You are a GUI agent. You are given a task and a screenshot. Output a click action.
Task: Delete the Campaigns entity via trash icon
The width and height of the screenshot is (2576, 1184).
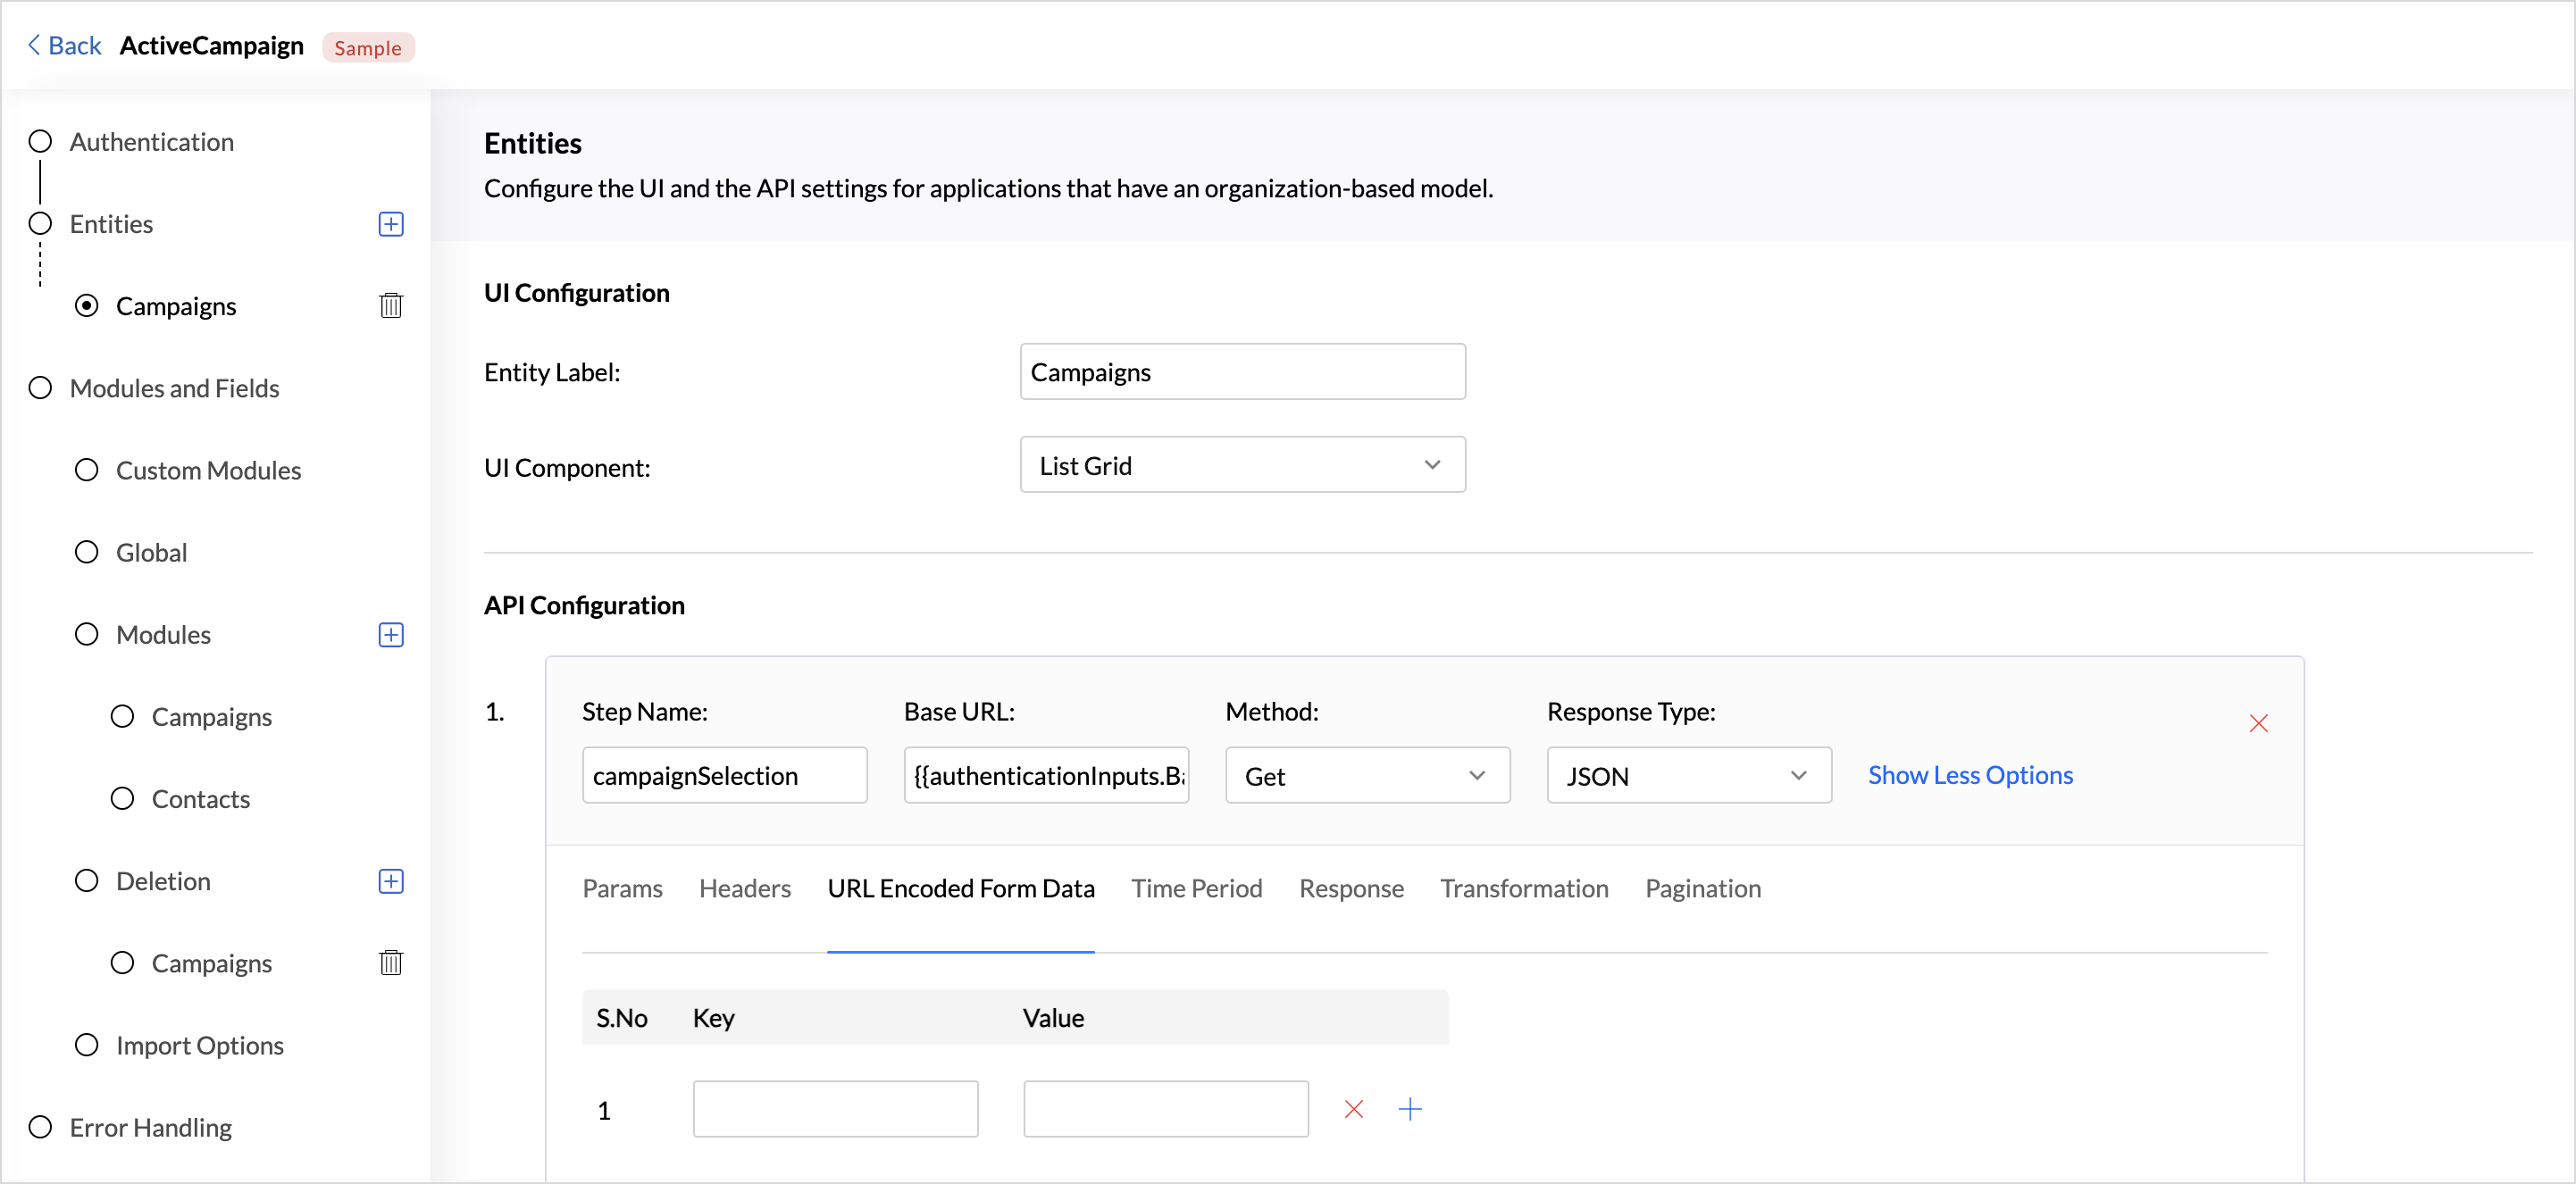click(391, 306)
